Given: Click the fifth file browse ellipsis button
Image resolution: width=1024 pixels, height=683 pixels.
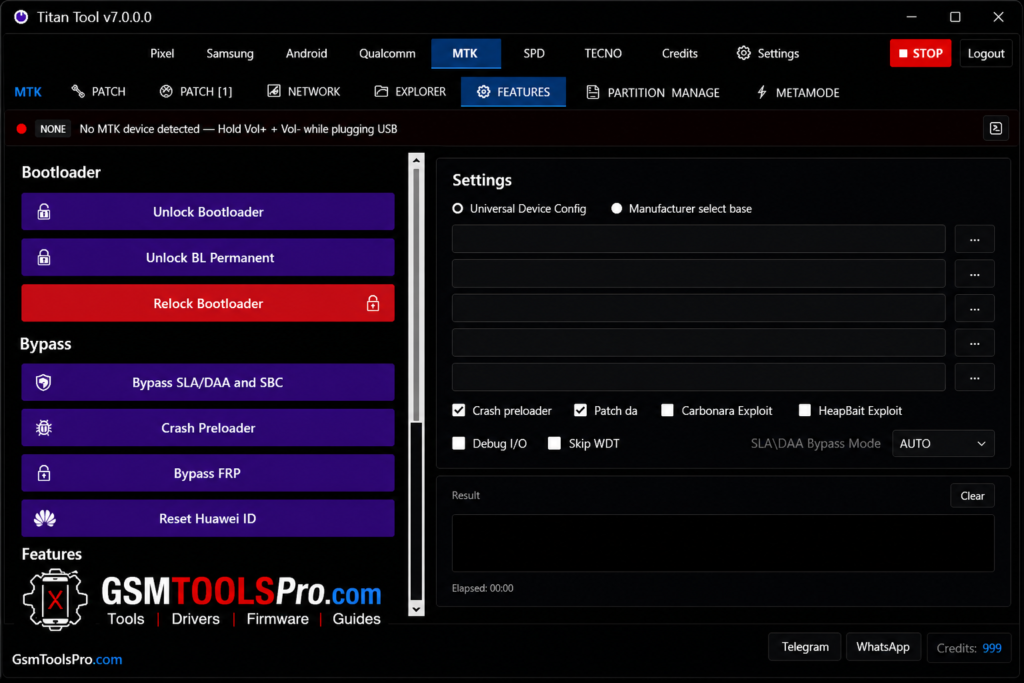Looking at the screenshot, I should [974, 377].
